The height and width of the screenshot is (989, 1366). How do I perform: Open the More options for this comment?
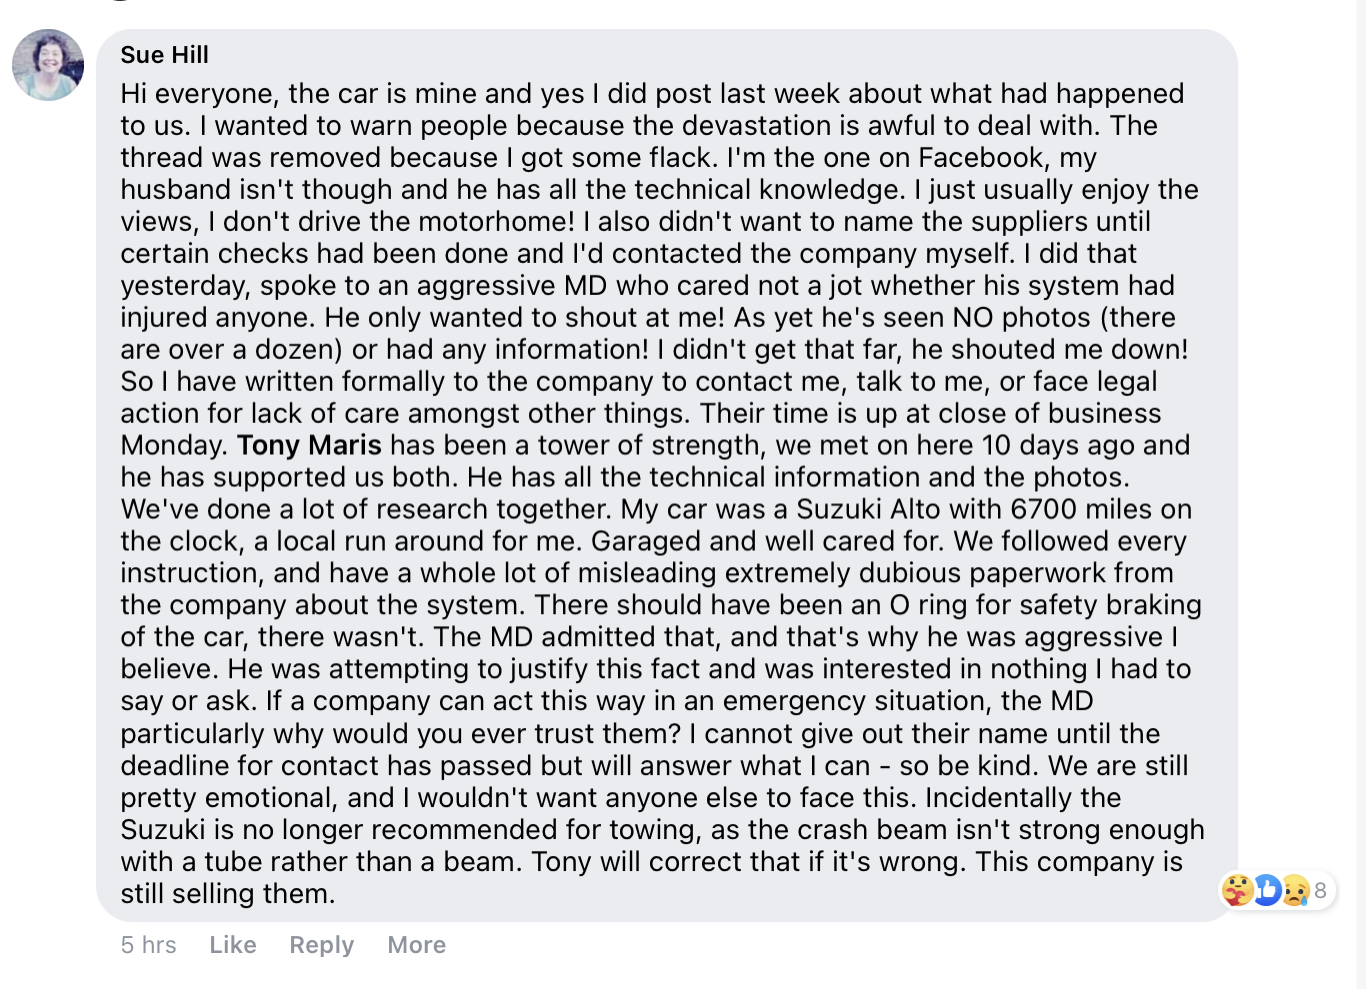pyautogui.click(x=416, y=945)
